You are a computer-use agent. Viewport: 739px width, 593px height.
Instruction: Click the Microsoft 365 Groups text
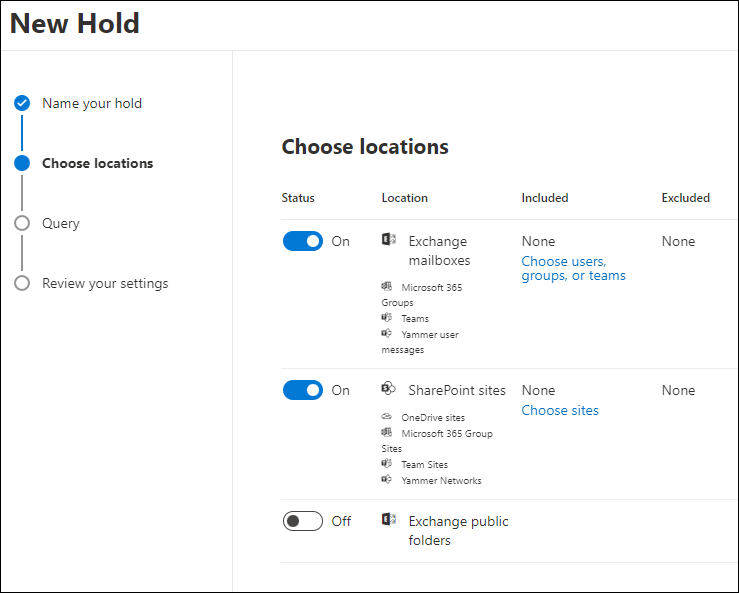click(x=422, y=295)
